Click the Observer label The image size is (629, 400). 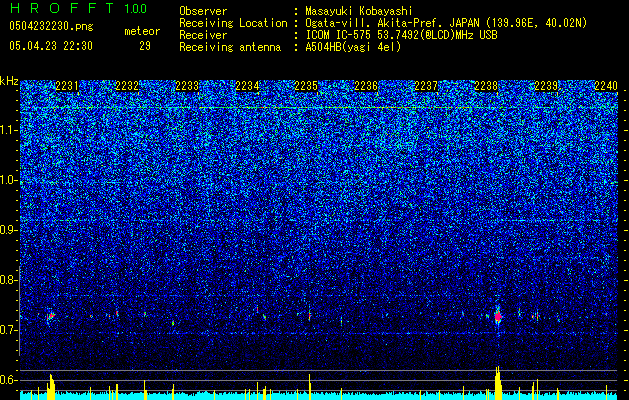(x=203, y=11)
